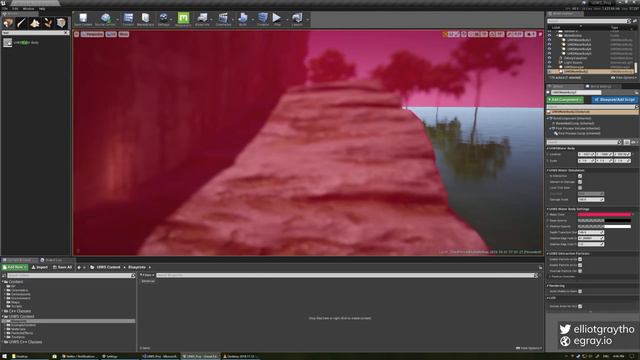The width and height of the screenshot is (640, 360).
Task: Open the viewport options dropdown arrow
Action: coord(77,34)
